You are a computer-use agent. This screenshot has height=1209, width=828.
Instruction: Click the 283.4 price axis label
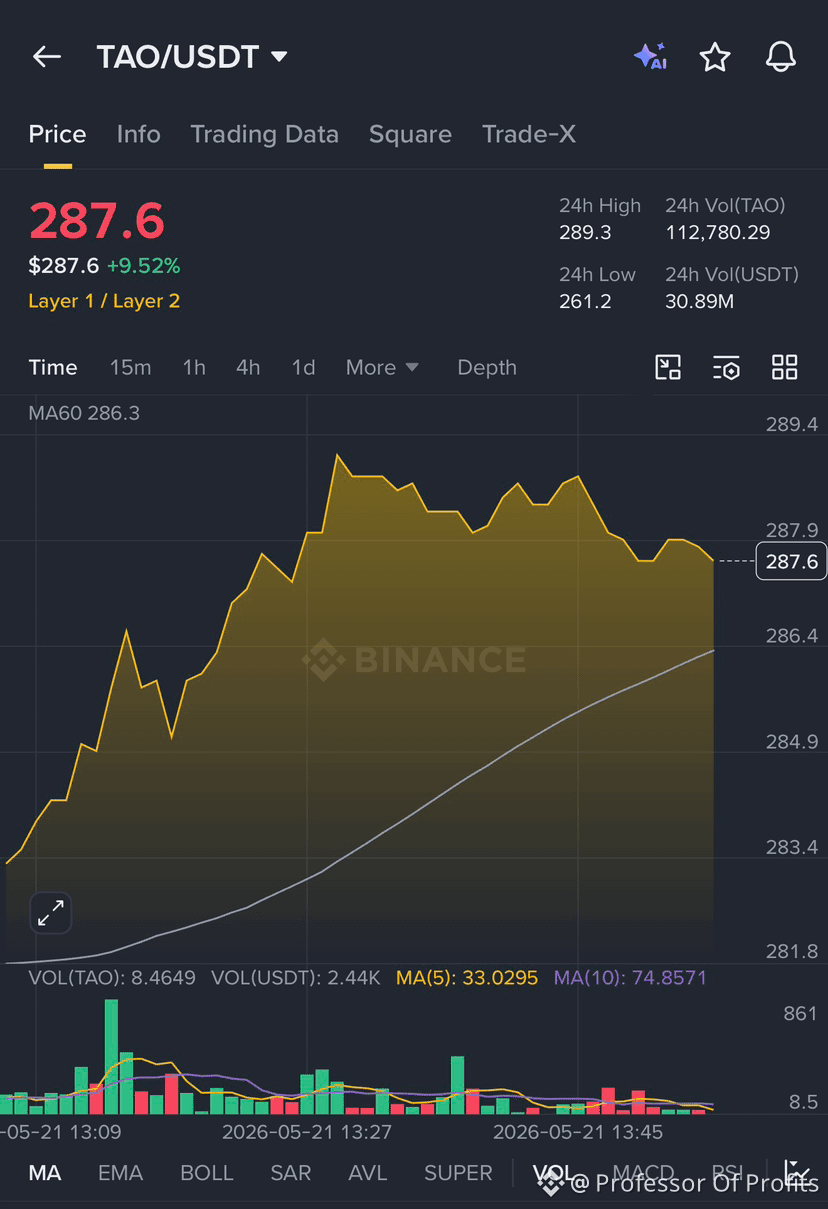point(791,847)
